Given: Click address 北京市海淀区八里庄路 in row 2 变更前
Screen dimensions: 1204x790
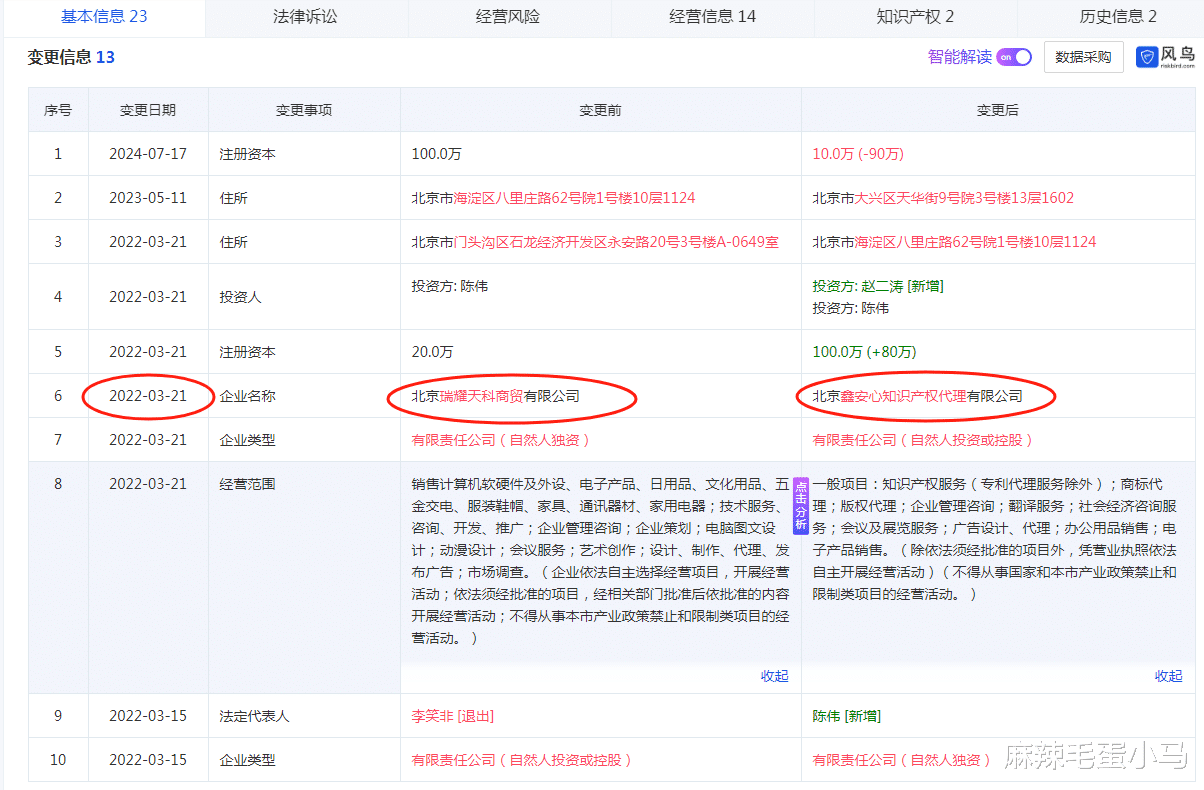Looking at the screenshot, I should pos(553,198).
